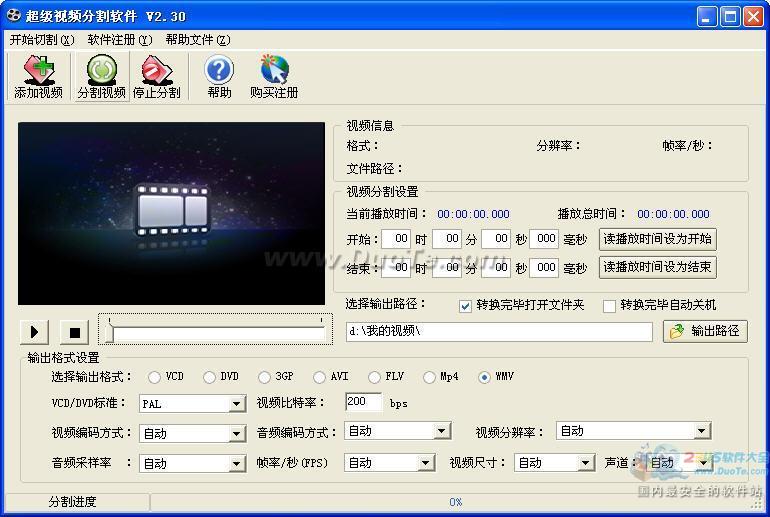Open the 开始切割 menu
770x517 pixels.
point(41,40)
